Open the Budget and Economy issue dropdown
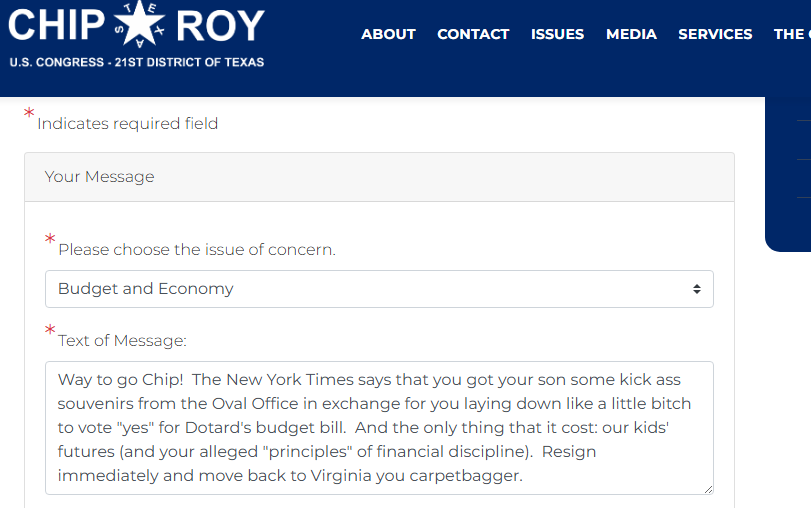This screenshot has width=811, height=508. 379,289
